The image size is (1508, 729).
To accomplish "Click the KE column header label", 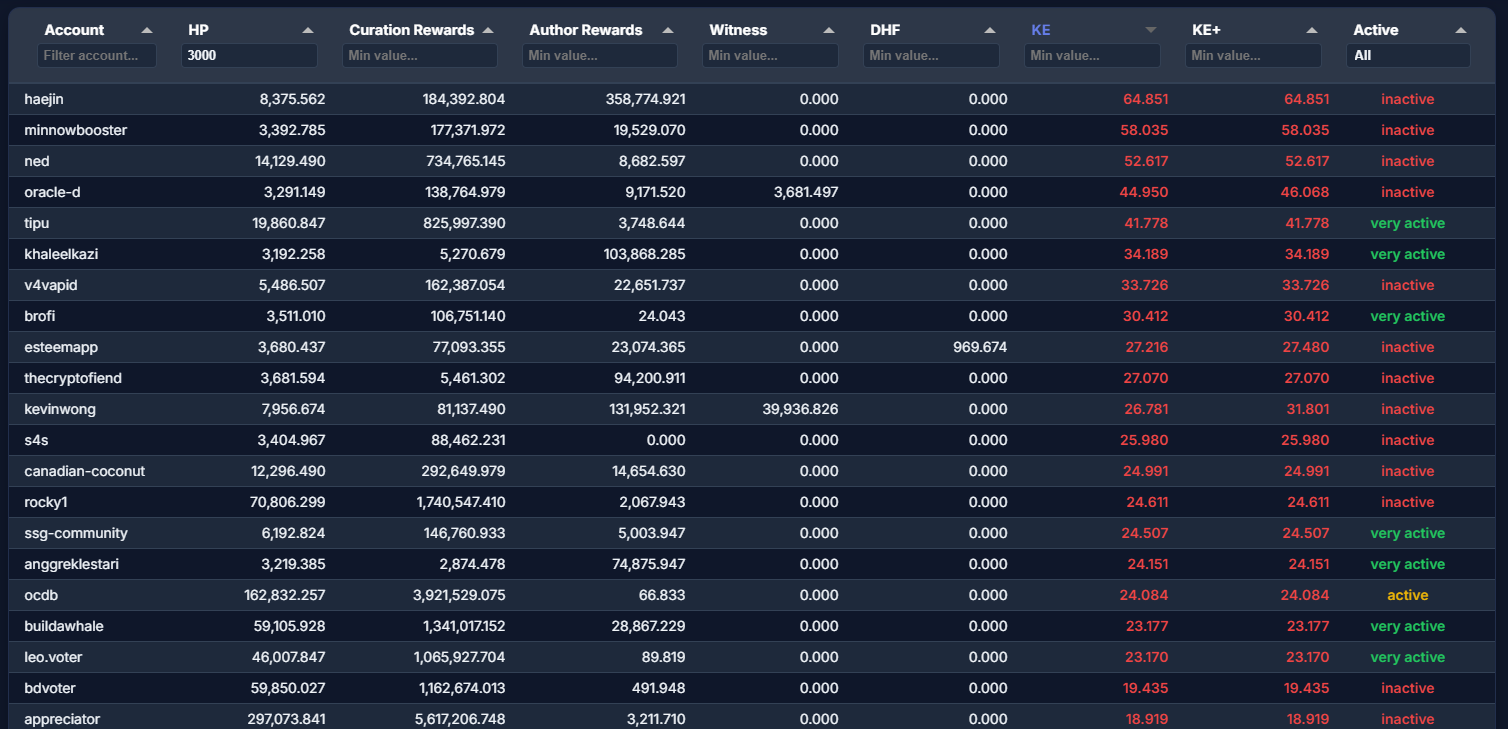I will (1041, 30).
